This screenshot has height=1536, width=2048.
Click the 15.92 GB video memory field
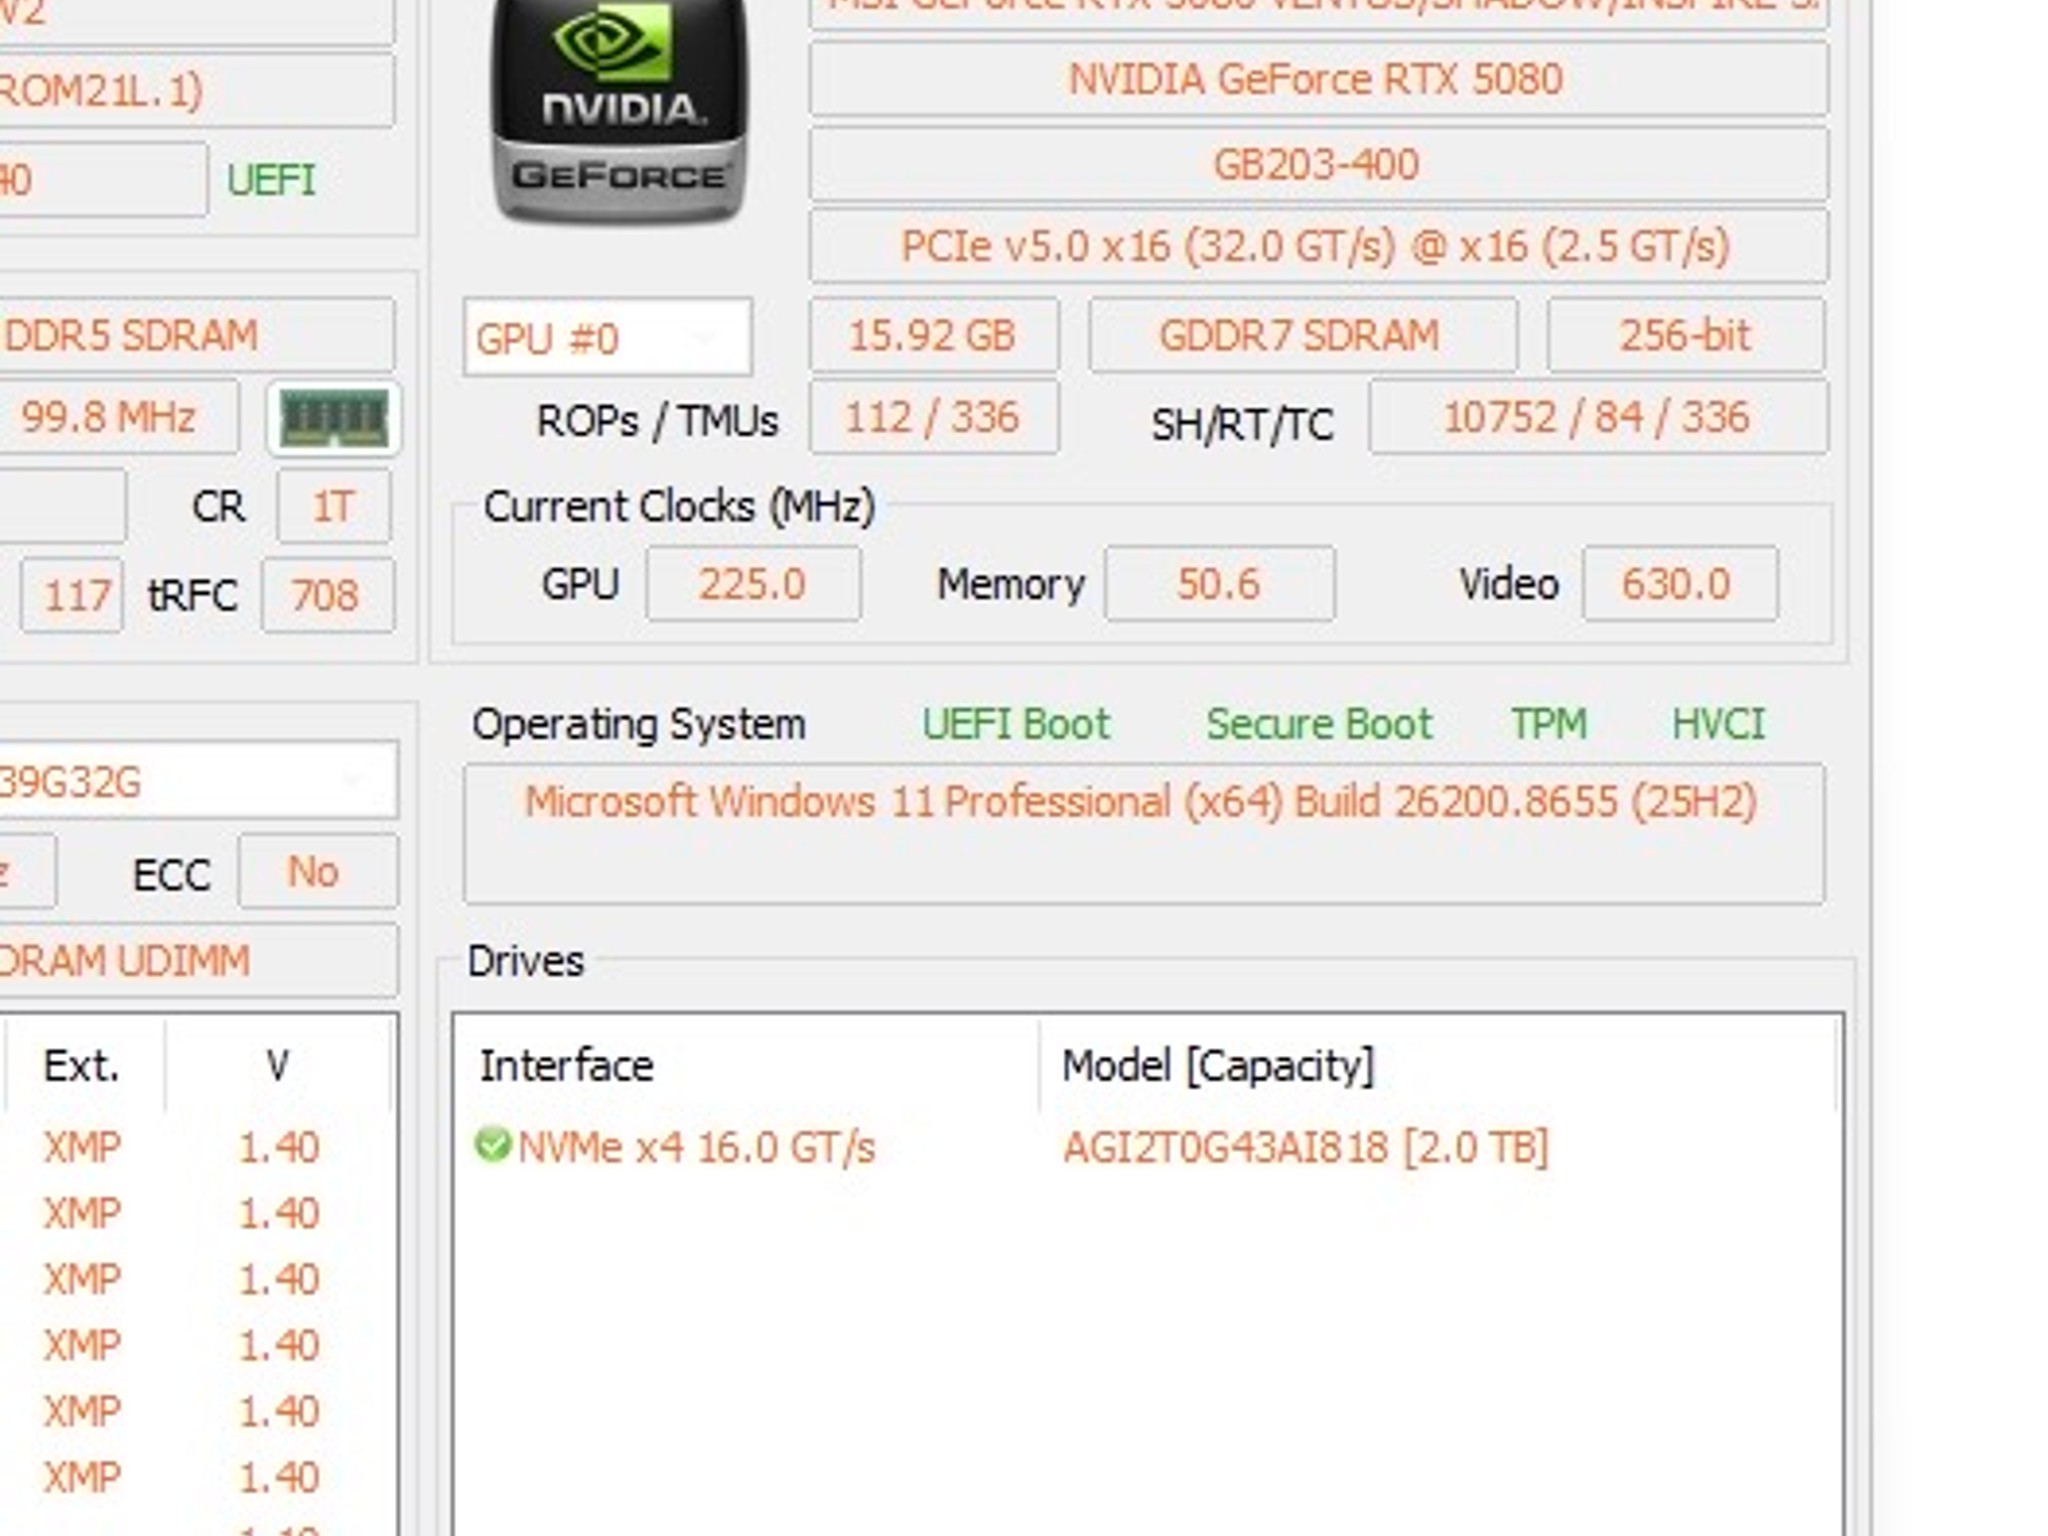pyautogui.click(x=933, y=335)
